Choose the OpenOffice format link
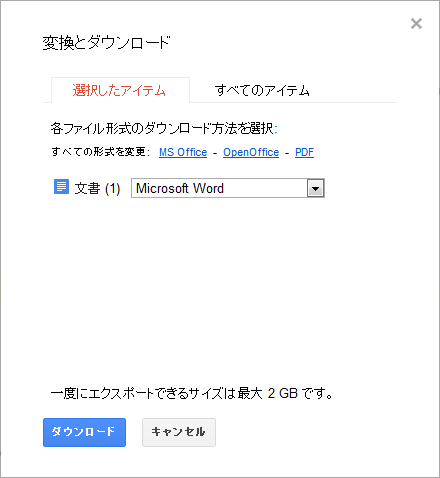Image resolution: width=440 pixels, height=478 pixels. [x=251, y=152]
